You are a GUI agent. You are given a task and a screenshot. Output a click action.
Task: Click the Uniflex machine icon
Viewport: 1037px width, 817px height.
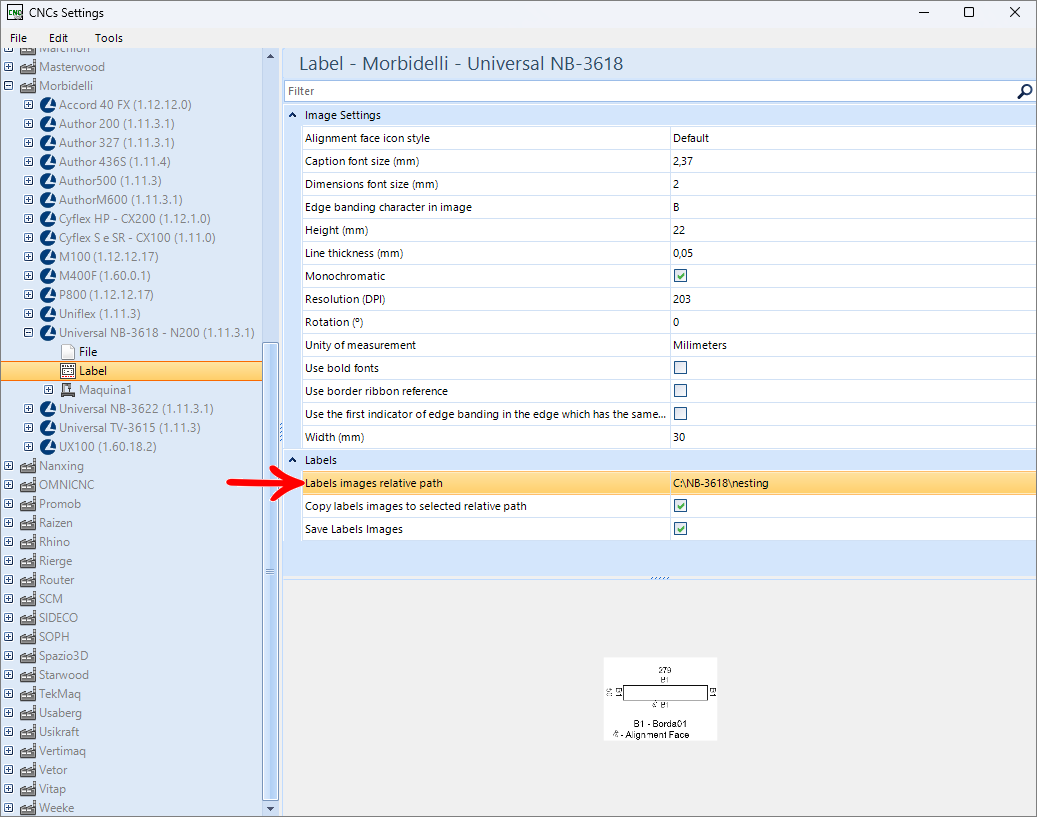[x=48, y=314]
